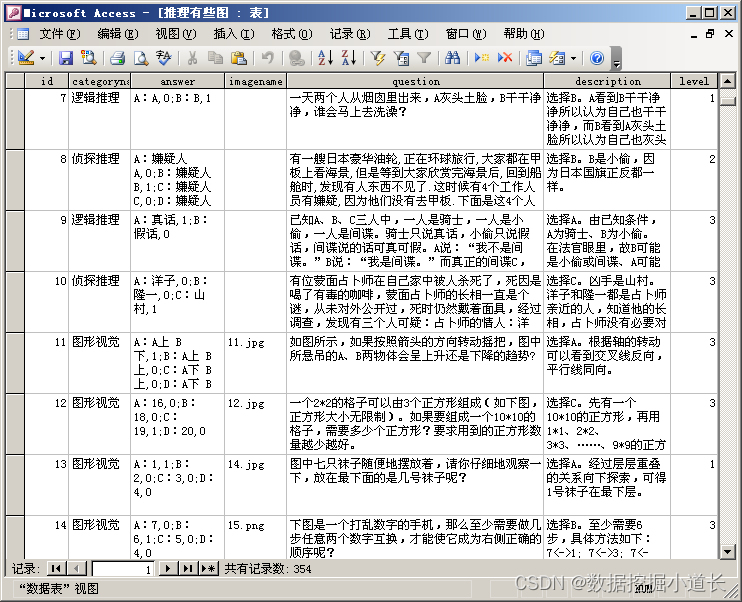Click the record number input field
This screenshot has width=742, height=602.
click(123, 569)
